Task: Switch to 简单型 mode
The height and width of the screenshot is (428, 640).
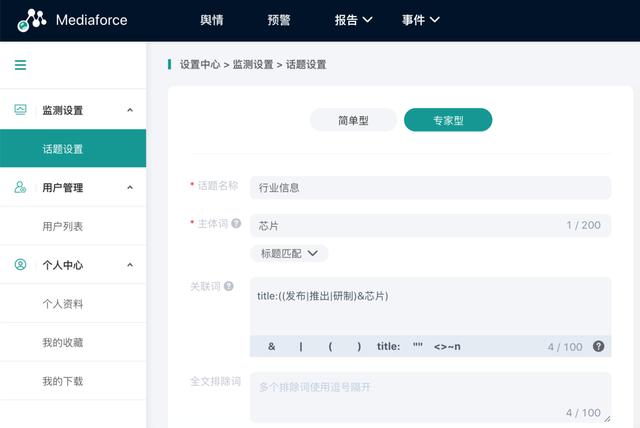Action: (353, 120)
